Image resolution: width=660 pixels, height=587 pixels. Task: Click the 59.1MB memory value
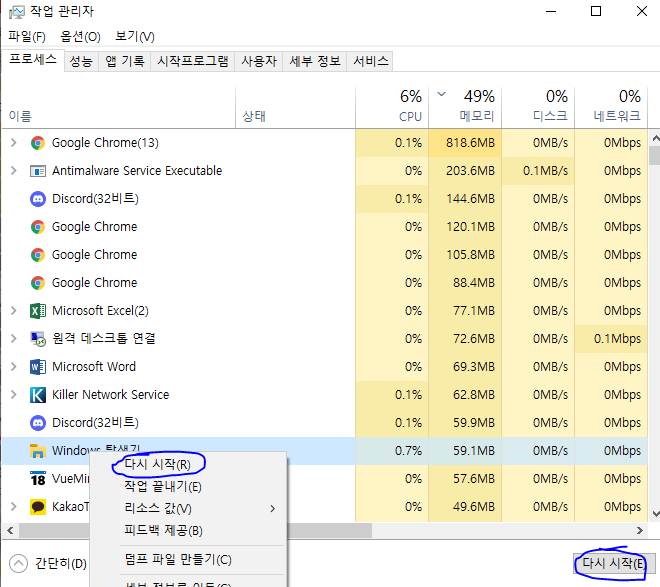[474, 451]
